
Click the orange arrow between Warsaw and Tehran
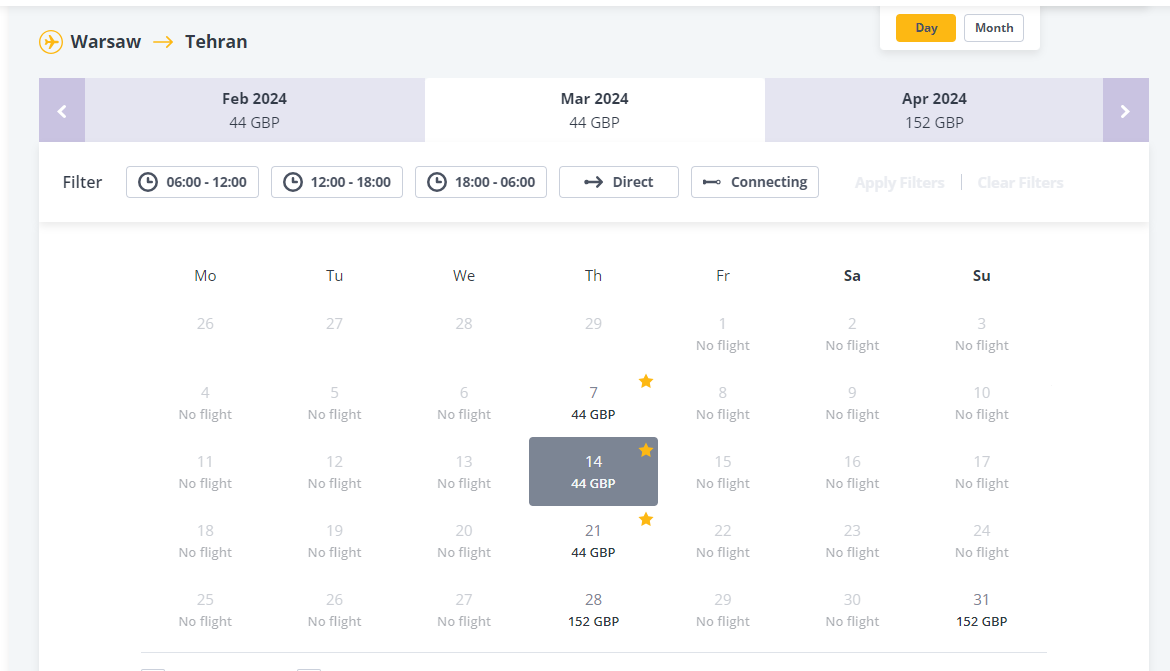pos(163,42)
